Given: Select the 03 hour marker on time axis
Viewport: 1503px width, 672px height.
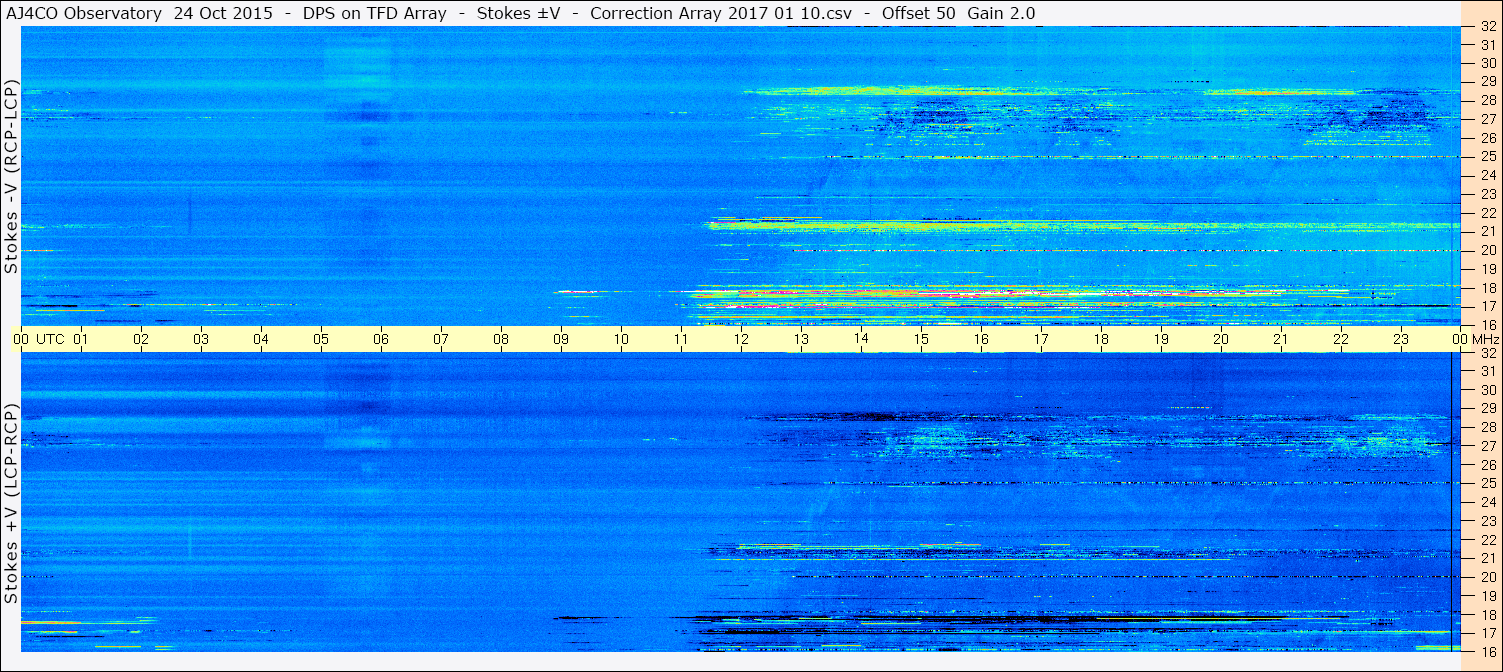Looking at the screenshot, I should point(201,339).
